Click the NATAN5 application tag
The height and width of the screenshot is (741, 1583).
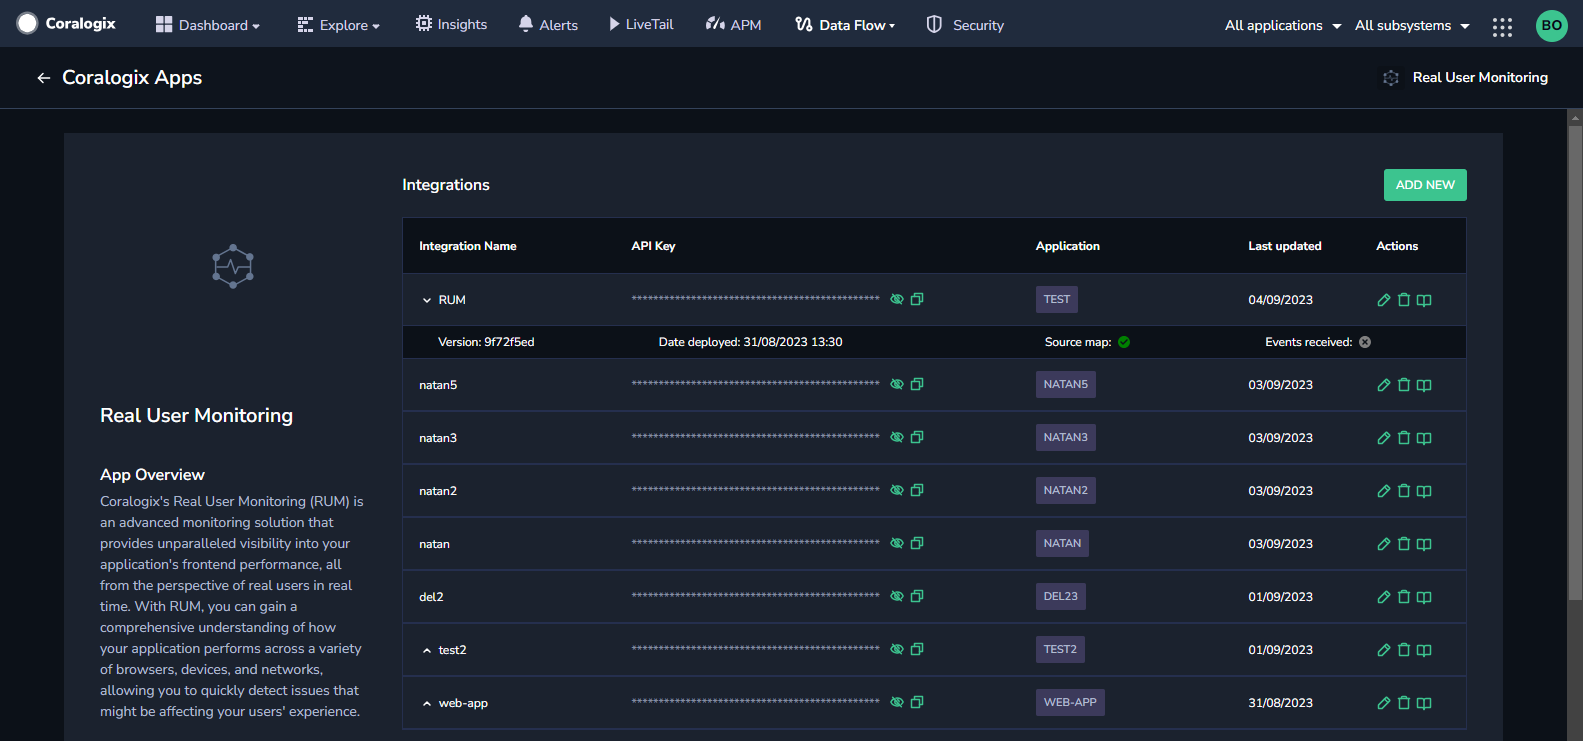pyautogui.click(x=1066, y=384)
